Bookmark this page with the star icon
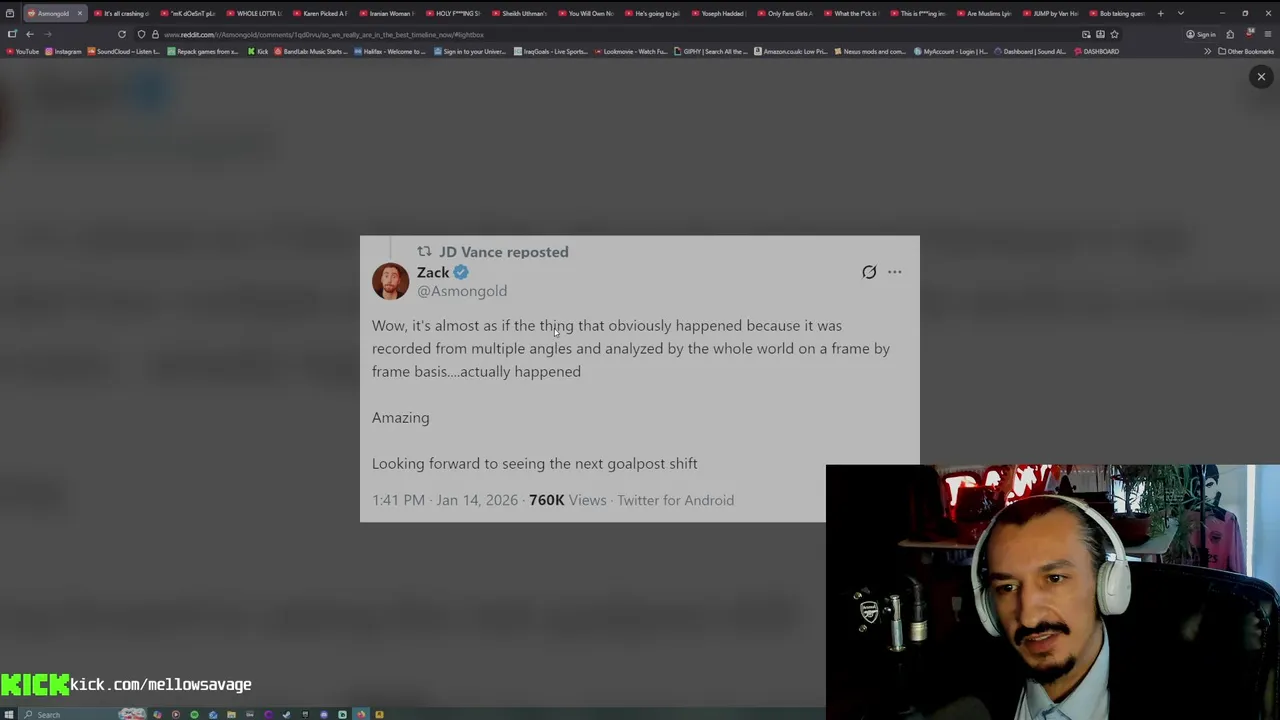The height and width of the screenshot is (720, 1280). (x=1114, y=34)
